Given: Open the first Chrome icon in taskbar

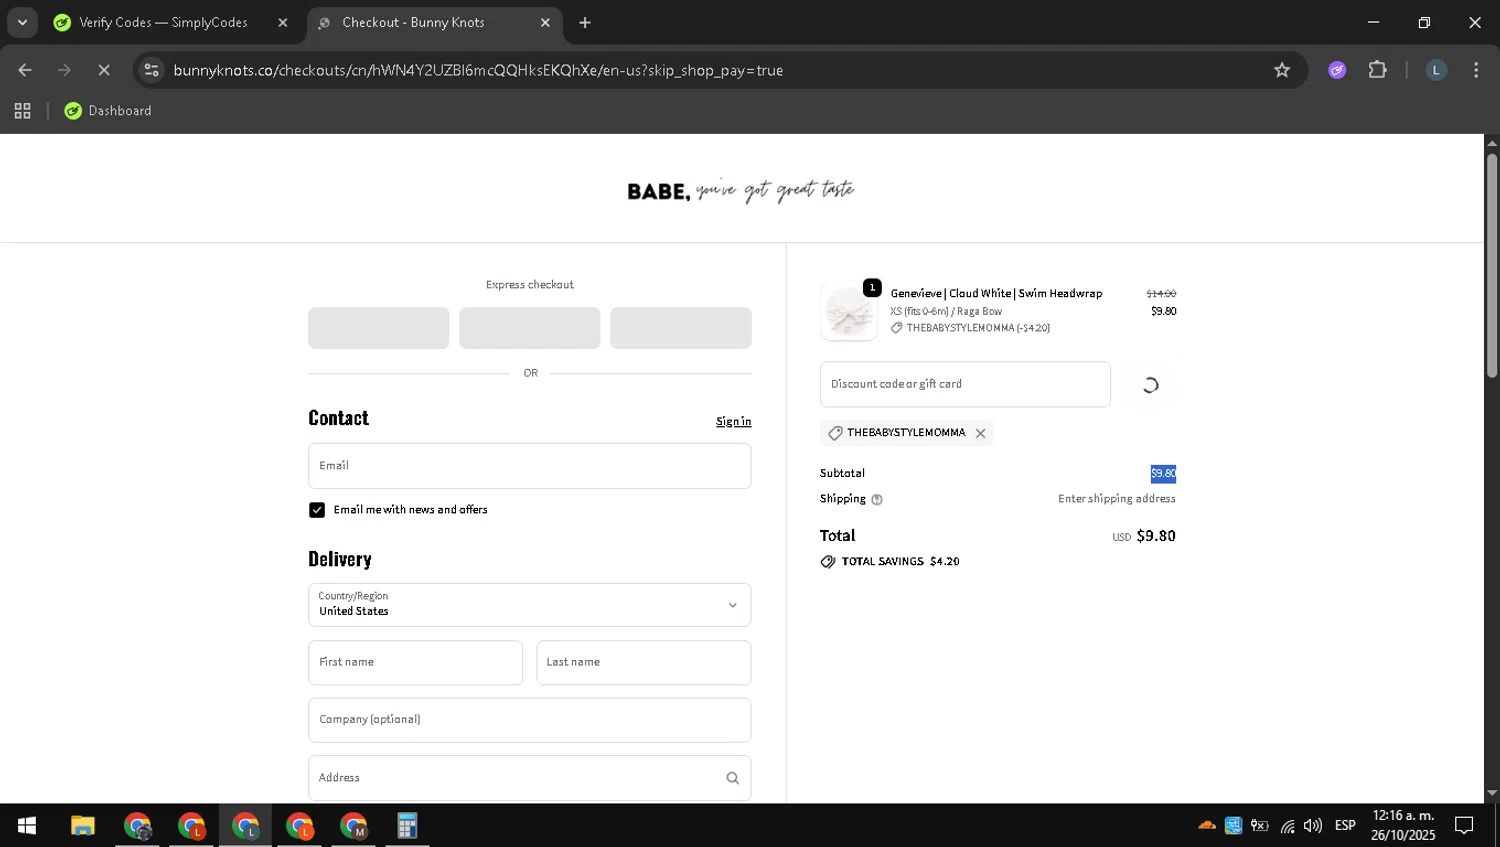Looking at the screenshot, I should click(137, 826).
